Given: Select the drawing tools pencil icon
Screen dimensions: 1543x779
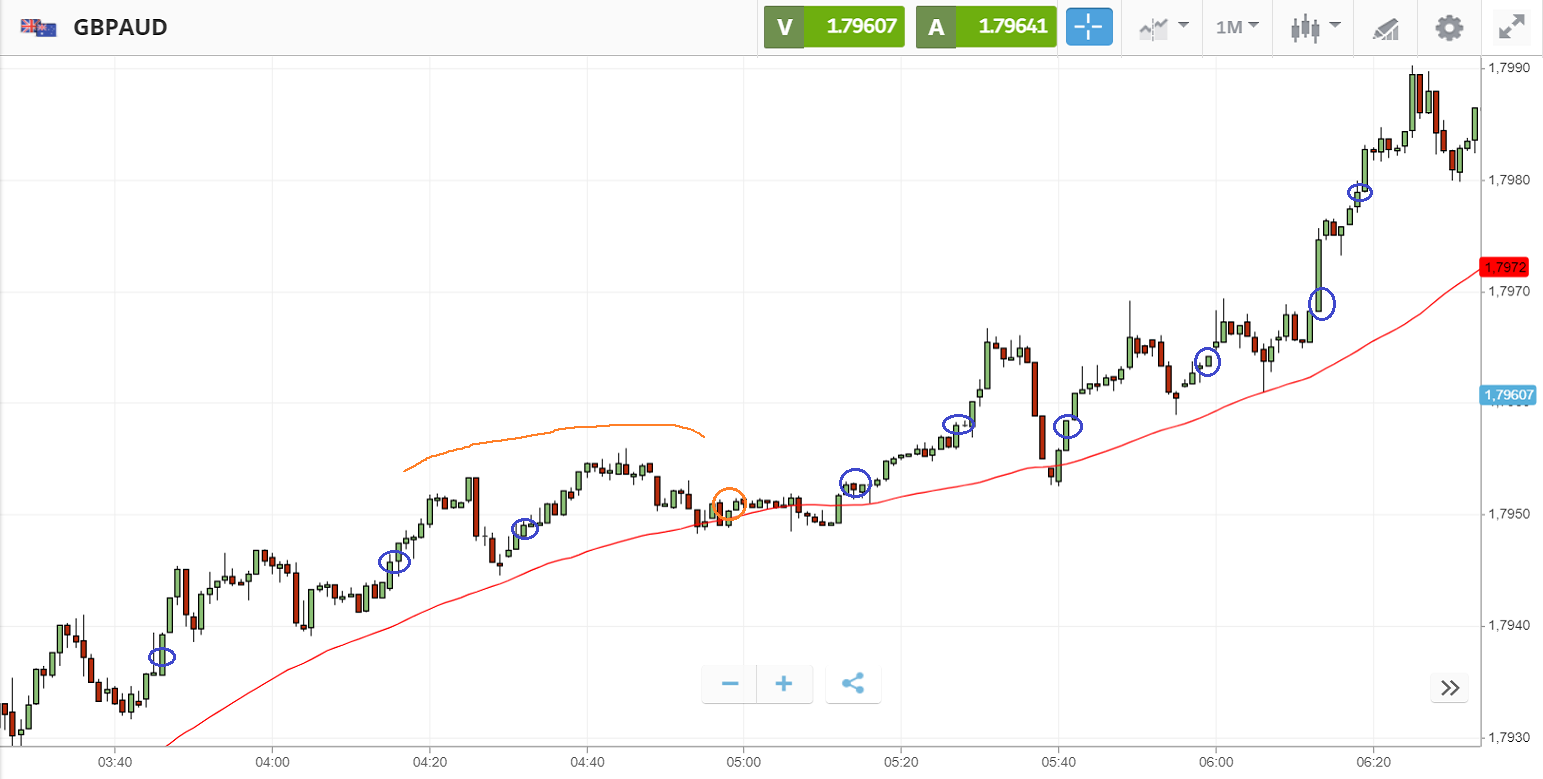Looking at the screenshot, I should point(1384,27).
